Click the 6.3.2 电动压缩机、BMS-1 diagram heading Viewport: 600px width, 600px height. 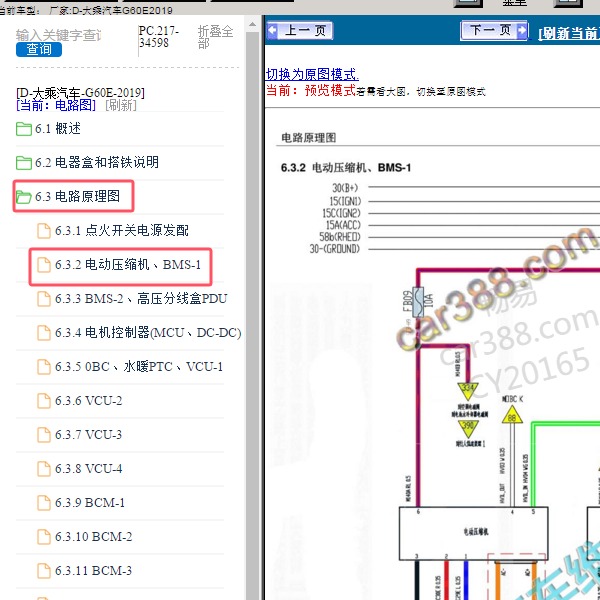346,168
